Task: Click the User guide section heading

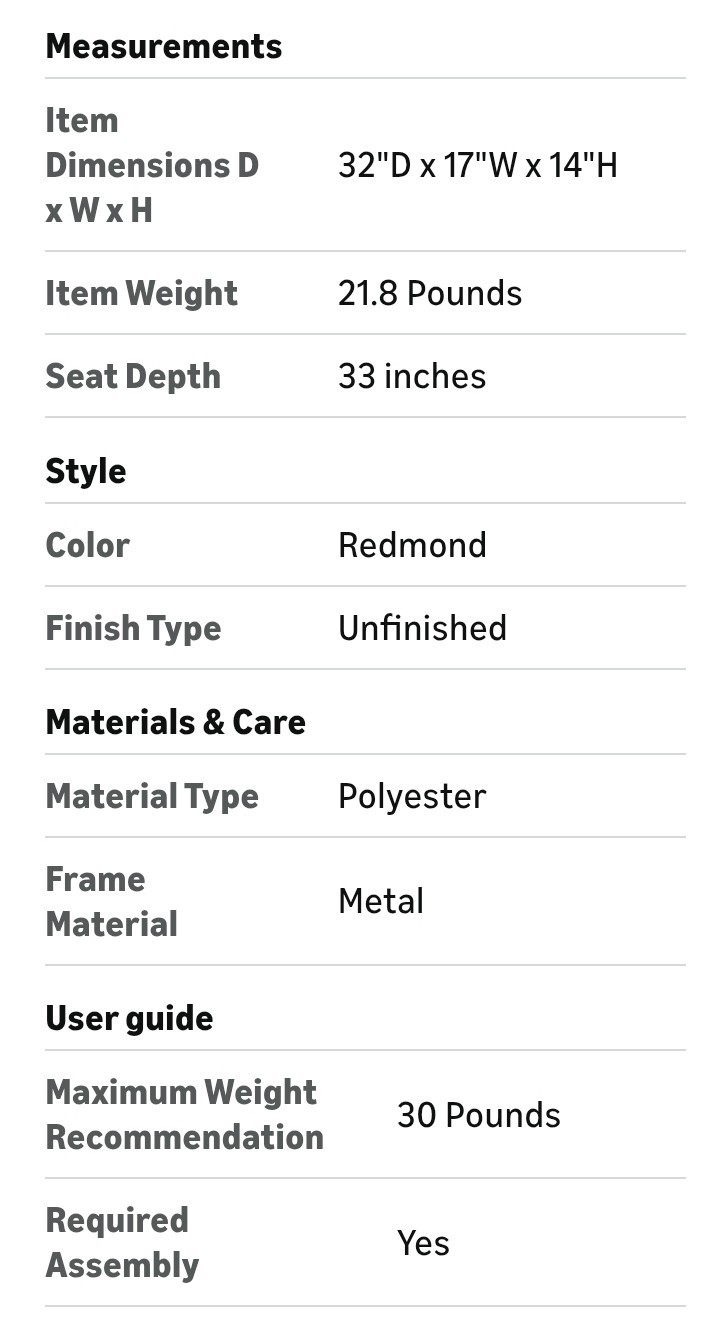Action: coord(129,1018)
